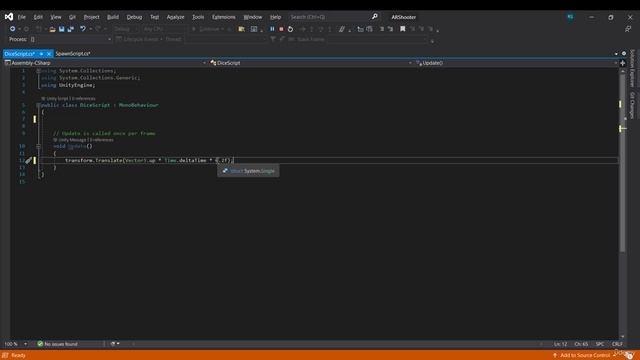Image resolution: width=640 pixels, height=360 pixels.
Task: Click the bookmark toolbar icon
Action: (x=402, y=29)
